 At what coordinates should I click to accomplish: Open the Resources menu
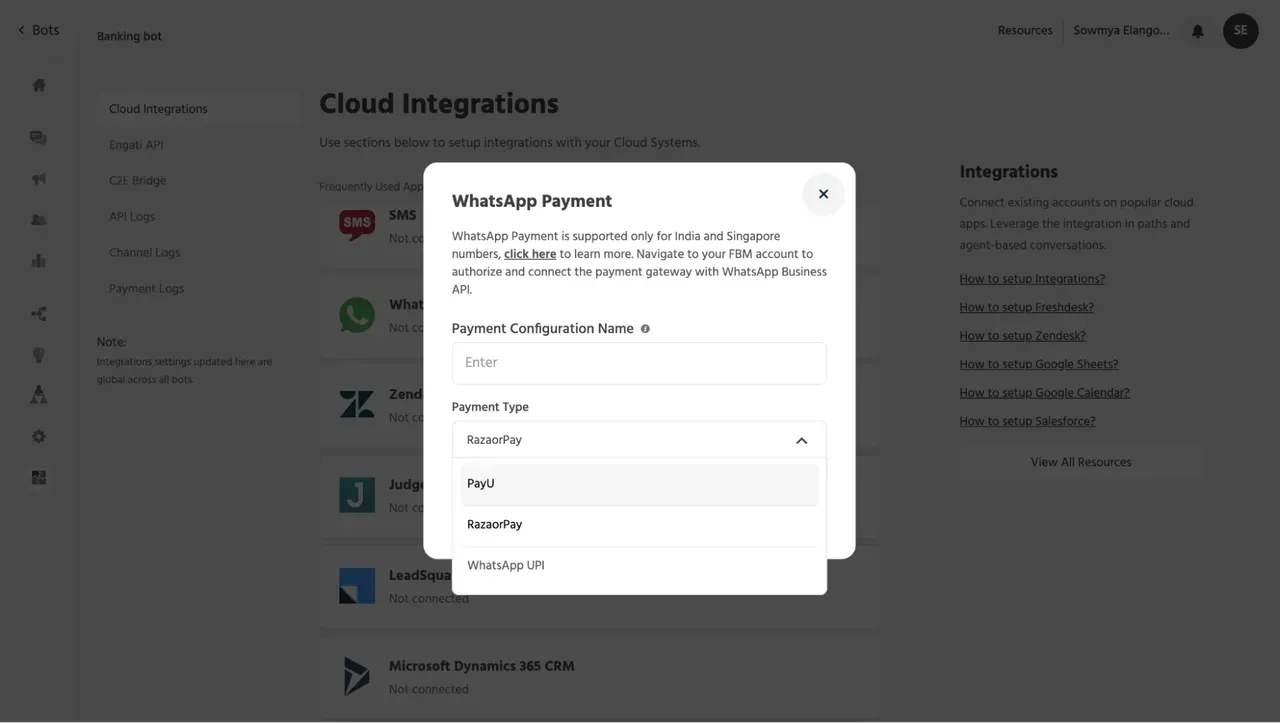coord(1025,31)
